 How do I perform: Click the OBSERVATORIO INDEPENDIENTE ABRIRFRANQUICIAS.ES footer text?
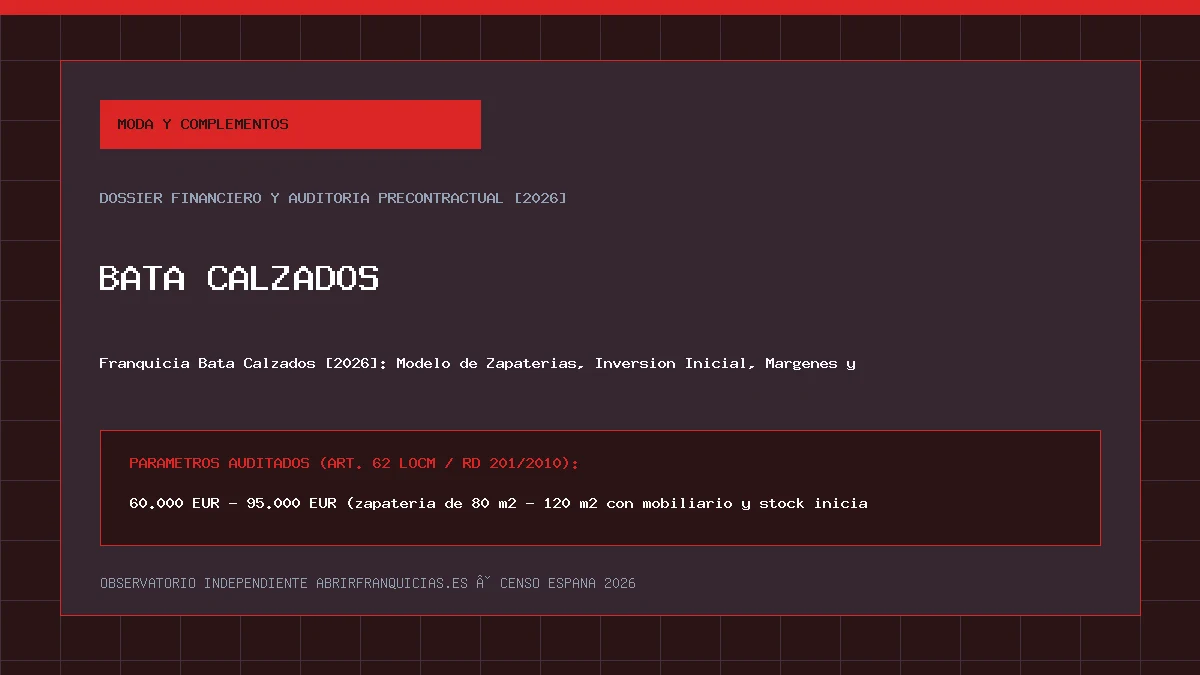click(367, 583)
